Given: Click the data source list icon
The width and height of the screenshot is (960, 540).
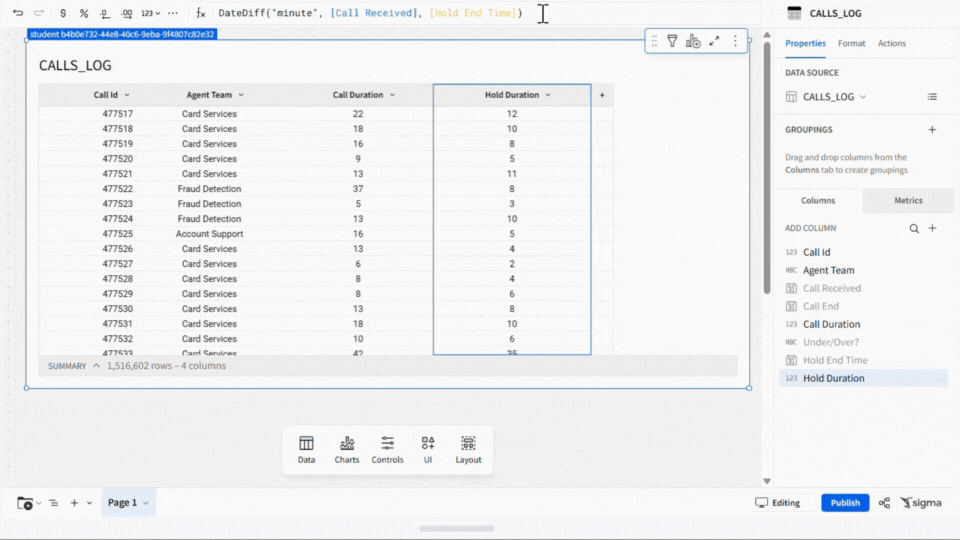Looking at the screenshot, I should [932, 97].
